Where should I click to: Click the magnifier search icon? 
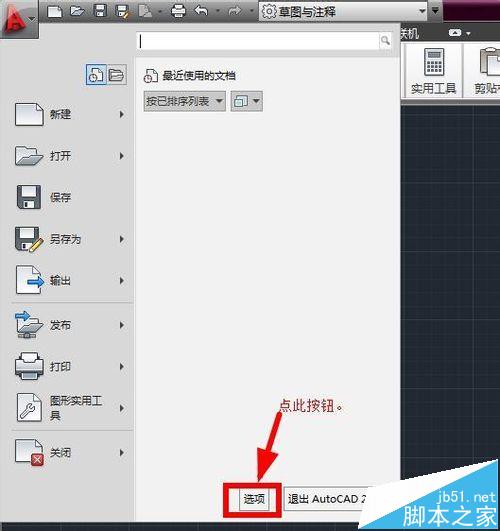[x=386, y=41]
